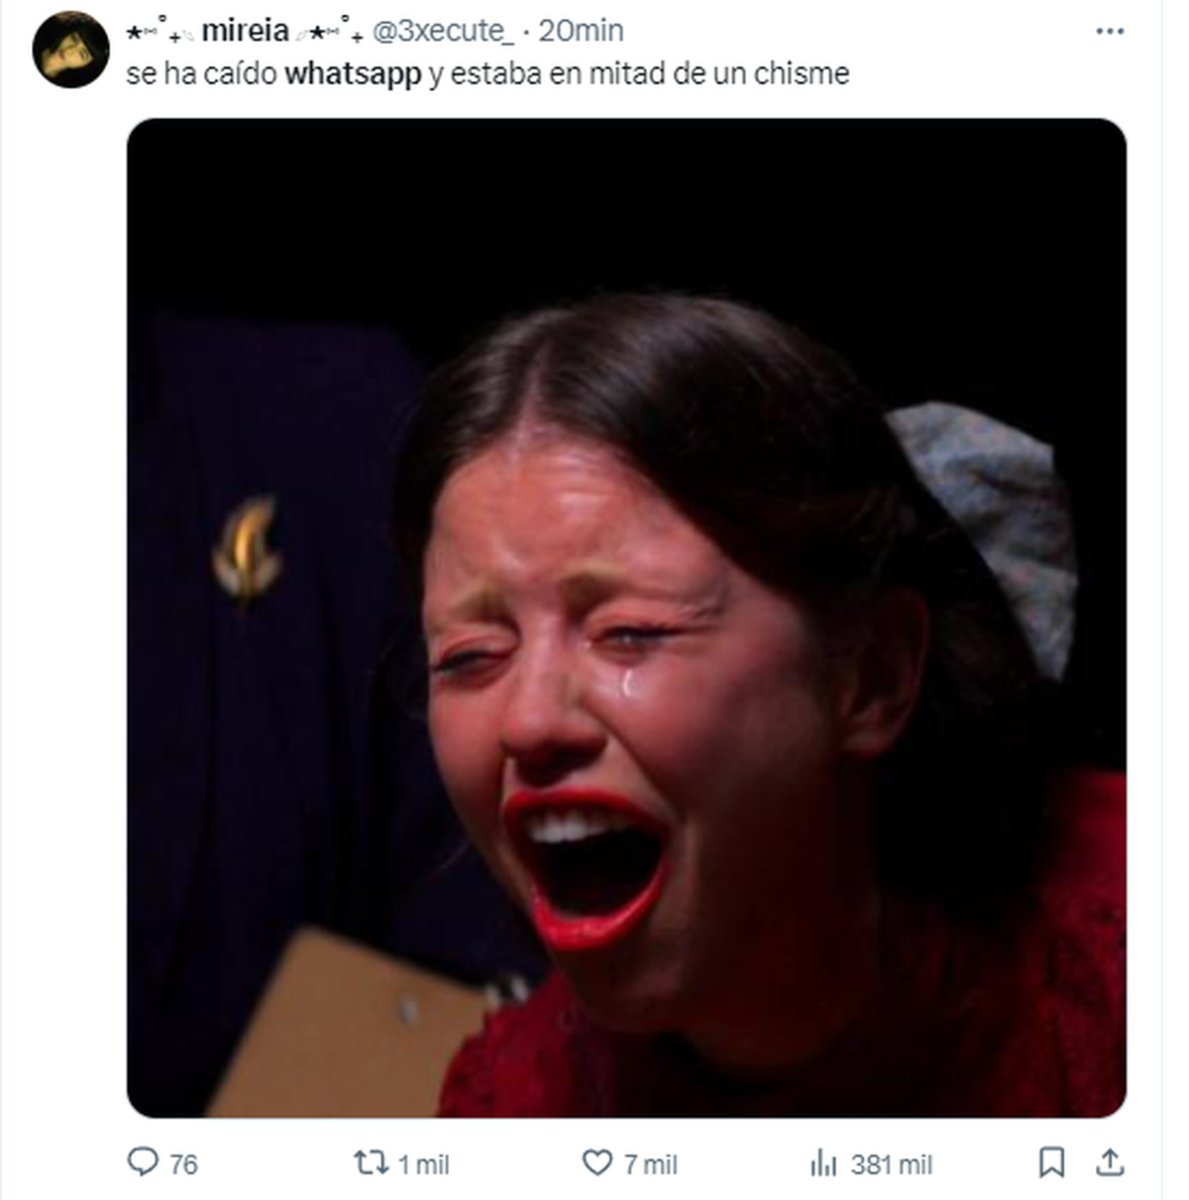The image size is (1189, 1200).
Task: Click the 7 mil likes count
Action: click(x=651, y=1164)
